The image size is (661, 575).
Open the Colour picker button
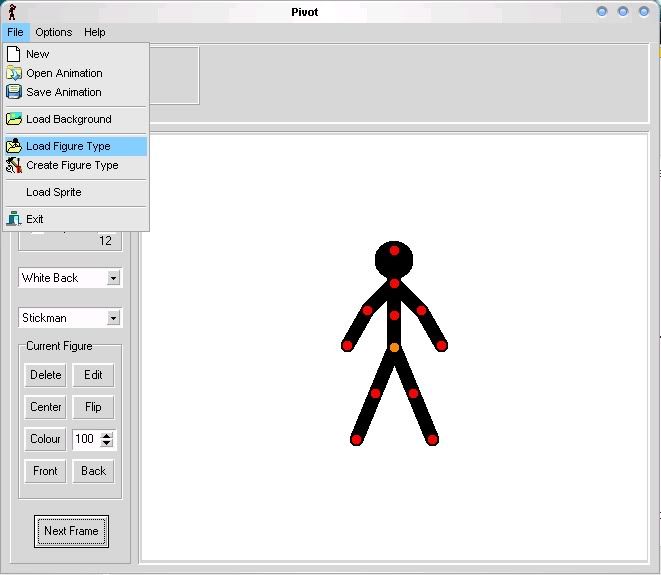46,439
